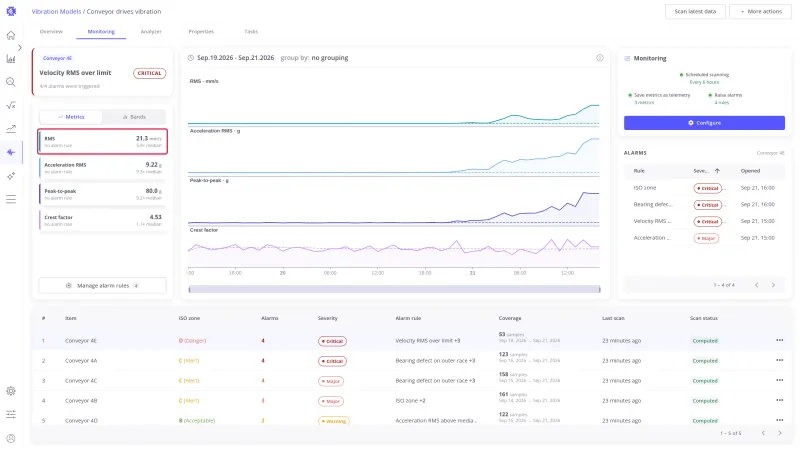Open the More actions dropdown
This screenshot has width=800, height=450.
[760, 11]
